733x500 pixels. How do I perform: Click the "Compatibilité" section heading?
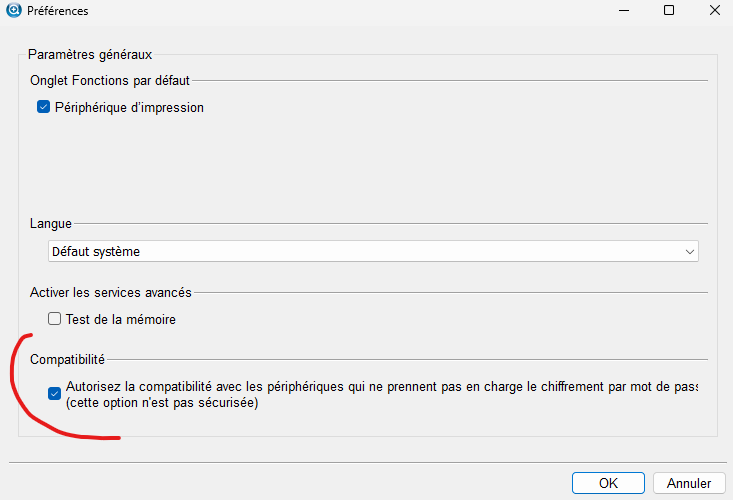tap(67, 358)
